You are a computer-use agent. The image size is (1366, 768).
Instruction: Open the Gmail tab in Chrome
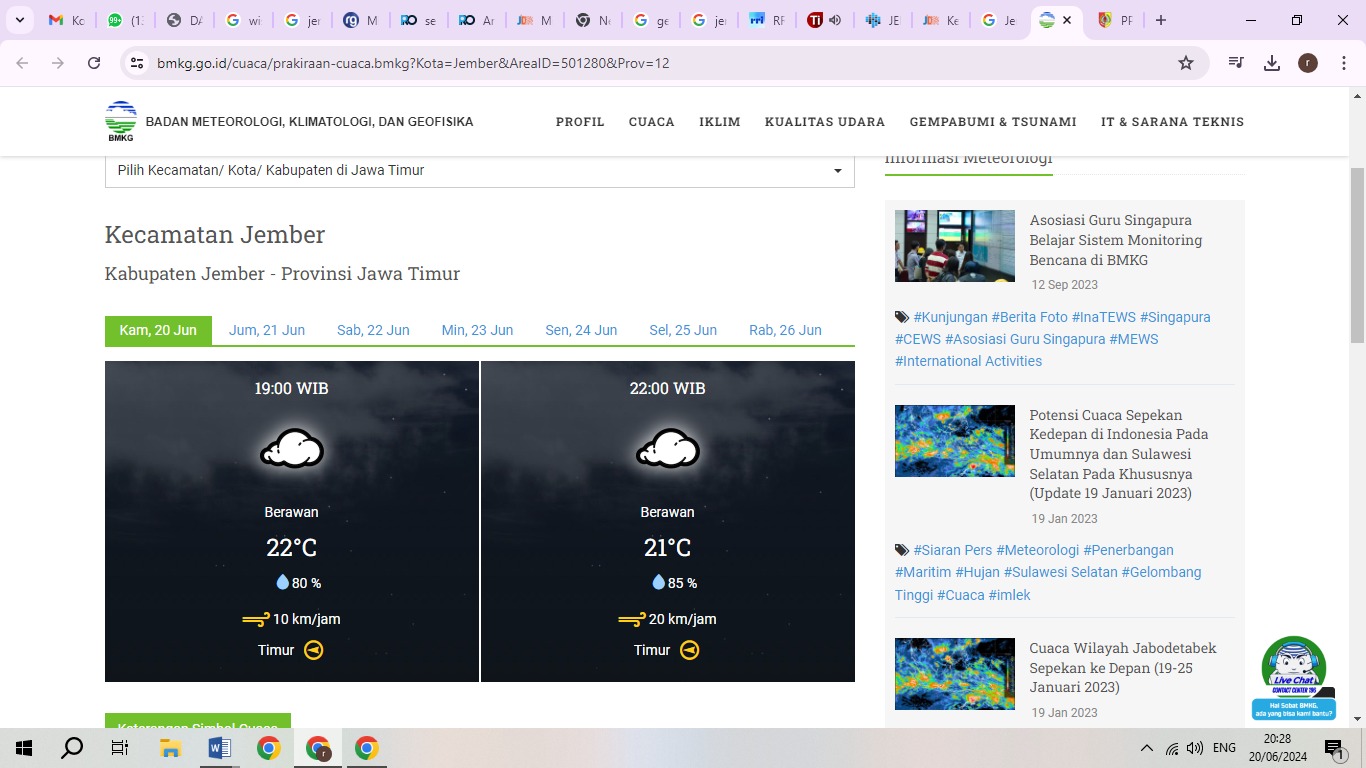(x=67, y=20)
